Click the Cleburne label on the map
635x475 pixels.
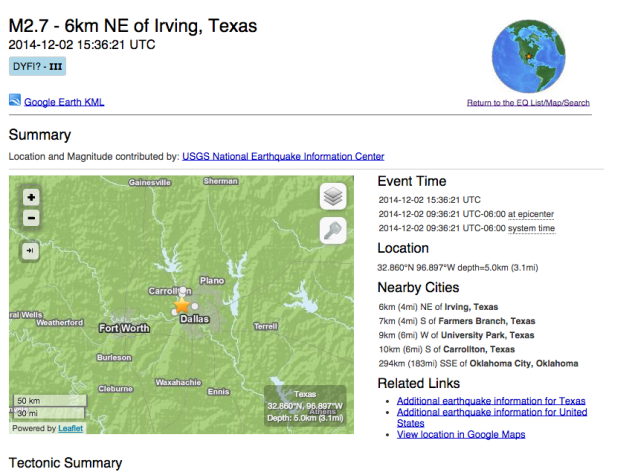coord(115,389)
